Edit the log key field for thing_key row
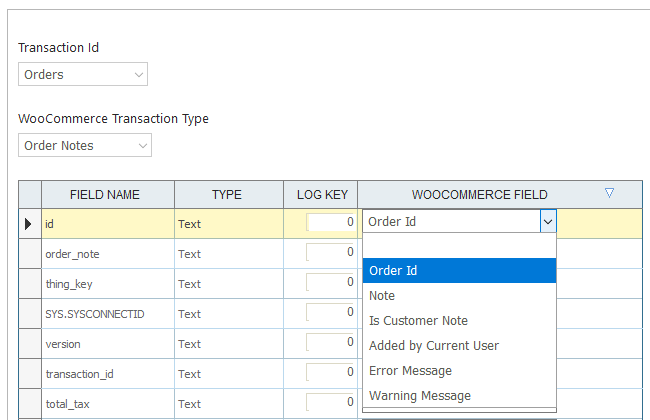Viewport: 650px width, 420px height. (x=330, y=282)
